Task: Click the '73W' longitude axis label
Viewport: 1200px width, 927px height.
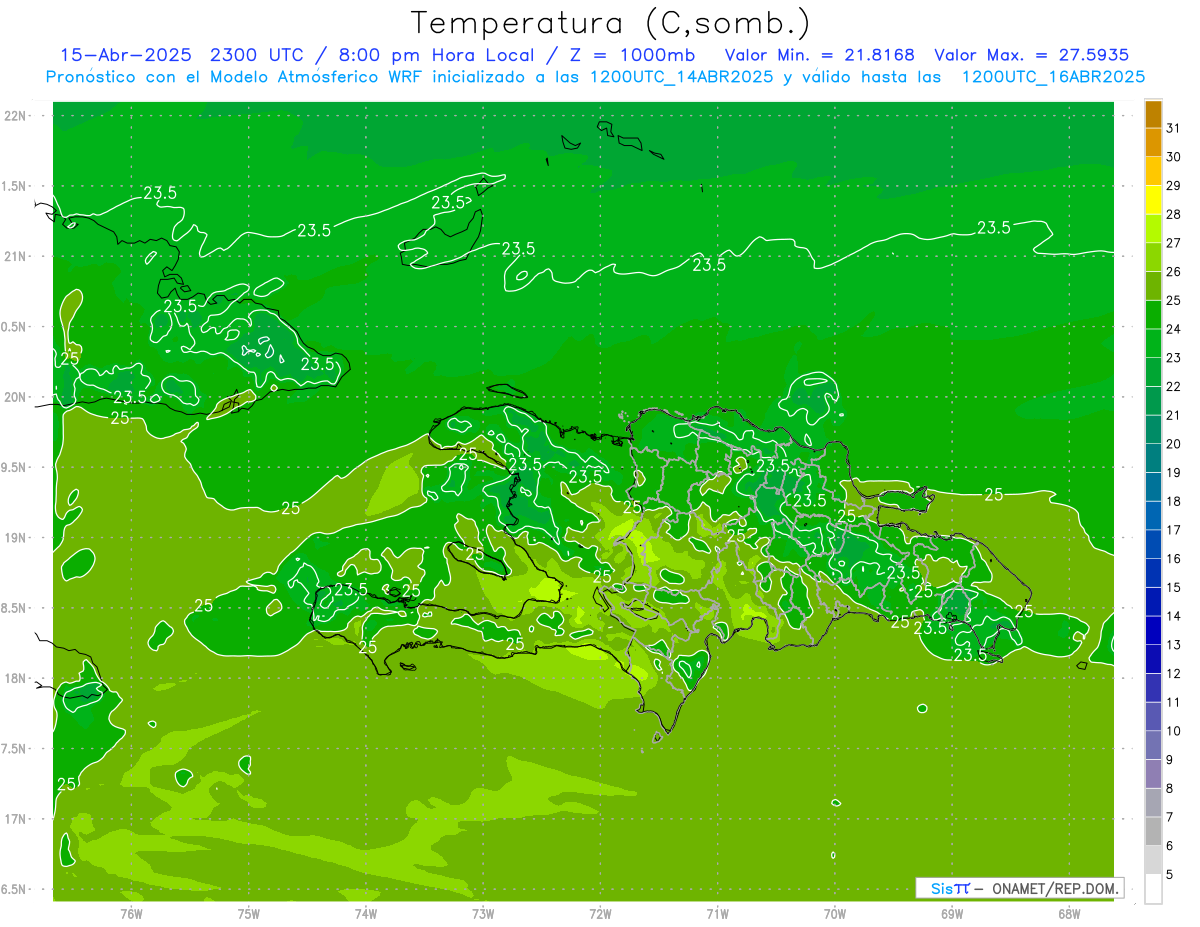Action: point(483,914)
